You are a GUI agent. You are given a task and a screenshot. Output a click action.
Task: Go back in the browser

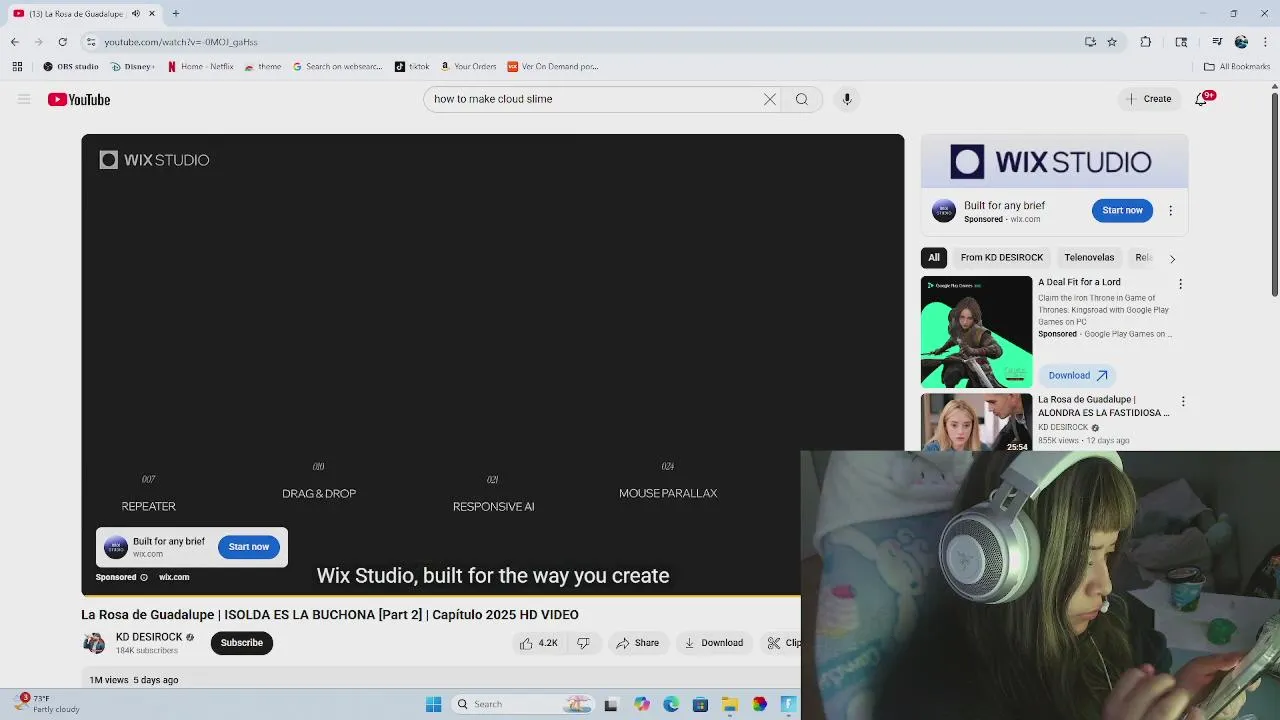point(15,42)
